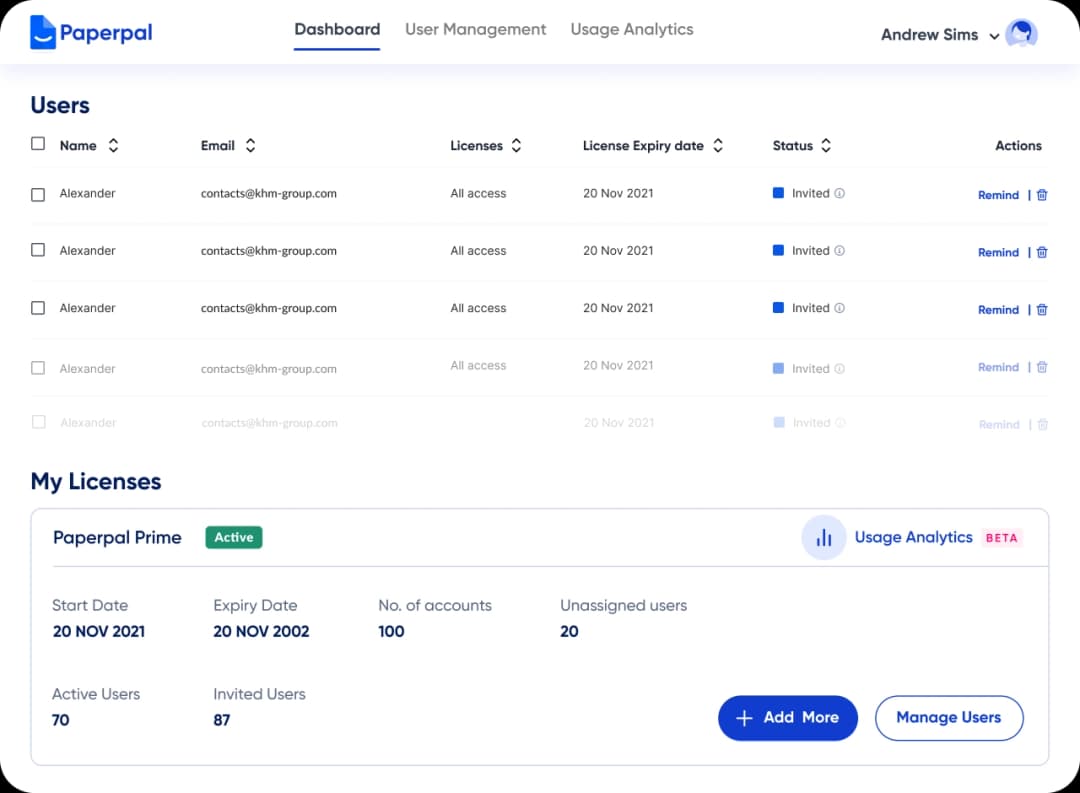This screenshot has height=793, width=1080.
Task: Expand the Andrew Sims account dropdown
Action: tap(994, 36)
